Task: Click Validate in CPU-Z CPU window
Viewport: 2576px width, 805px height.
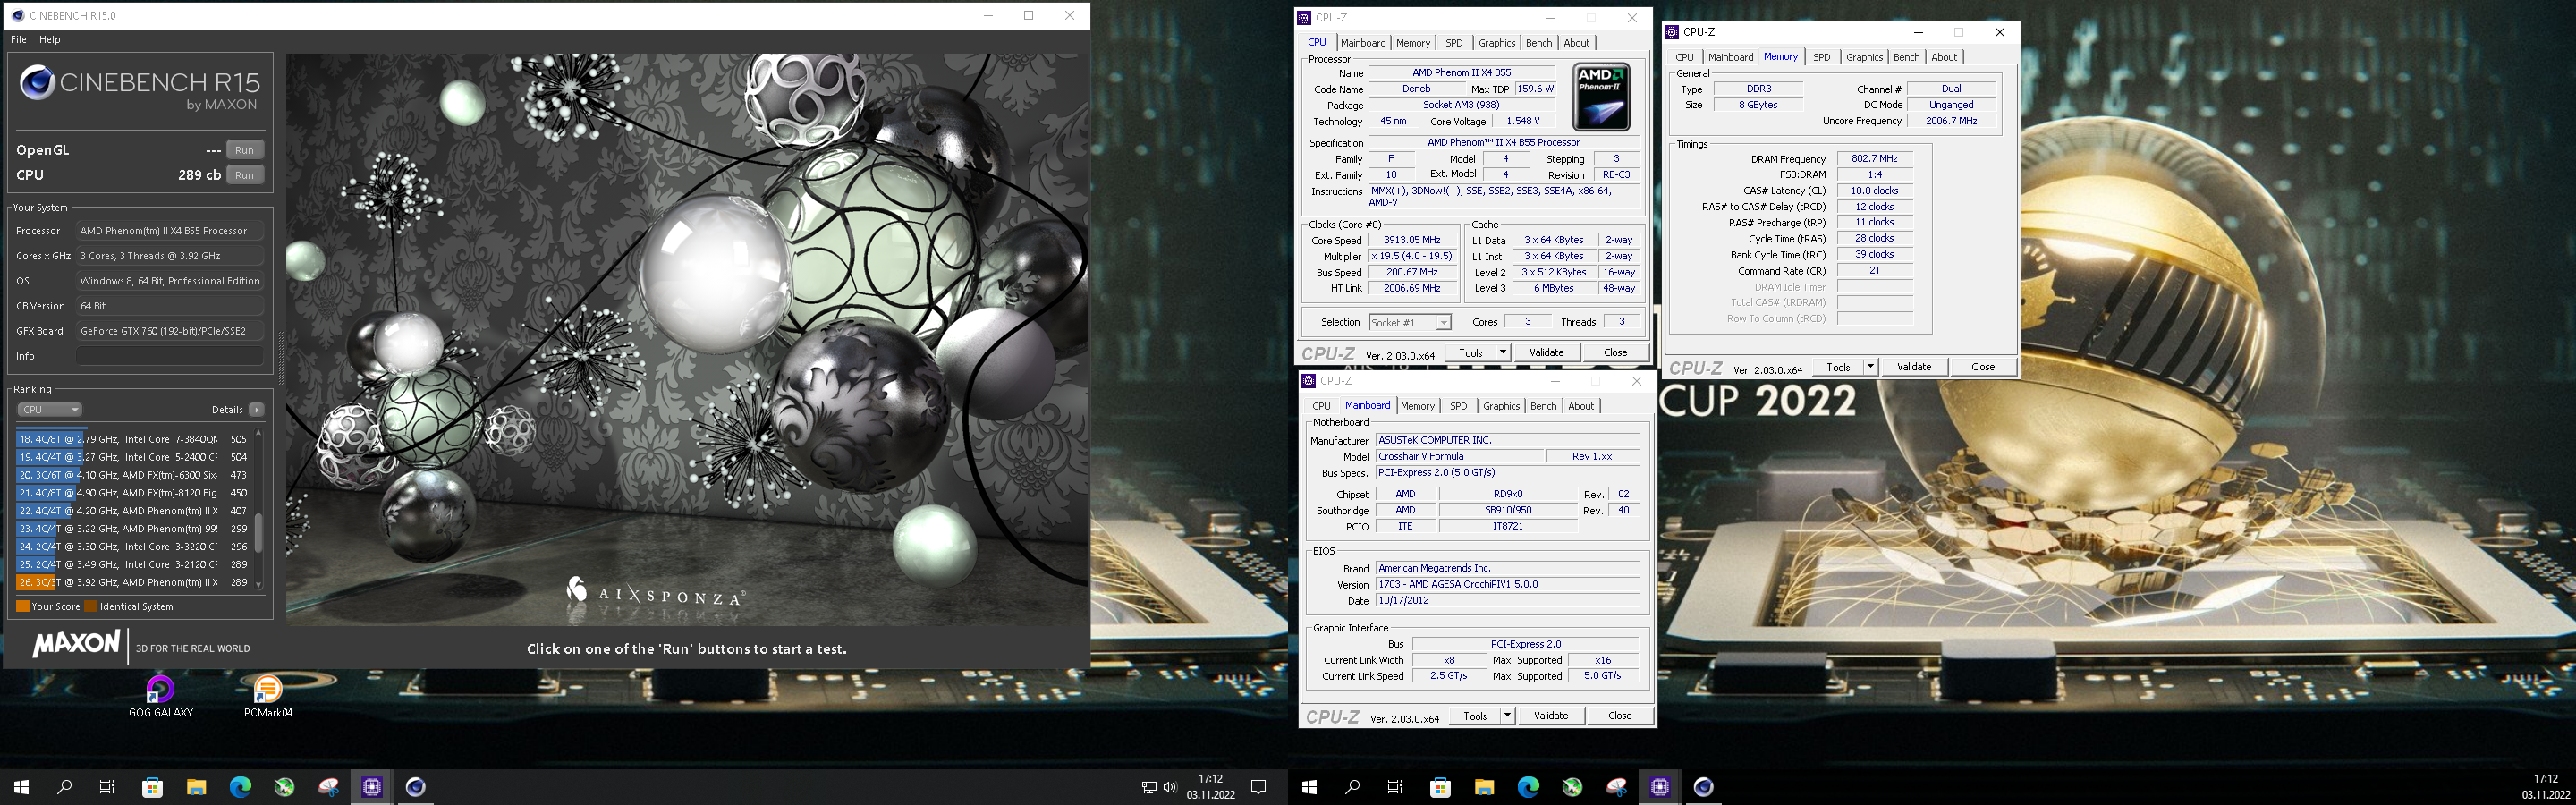Action: tap(1546, 352)
